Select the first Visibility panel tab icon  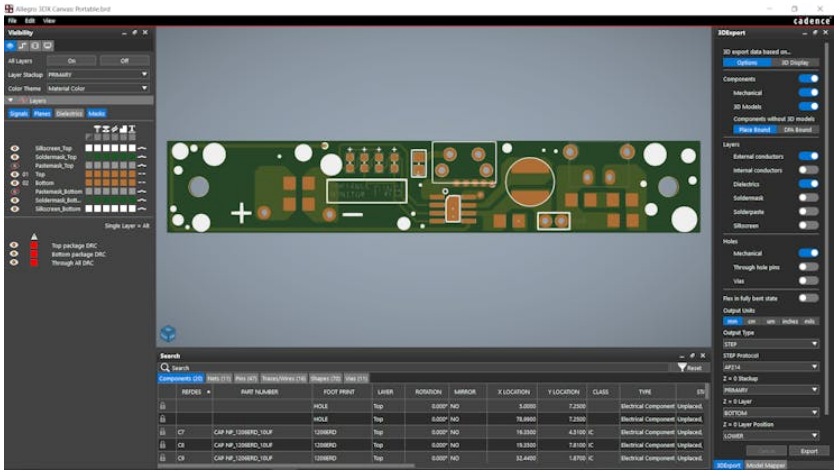coord(11,46)
